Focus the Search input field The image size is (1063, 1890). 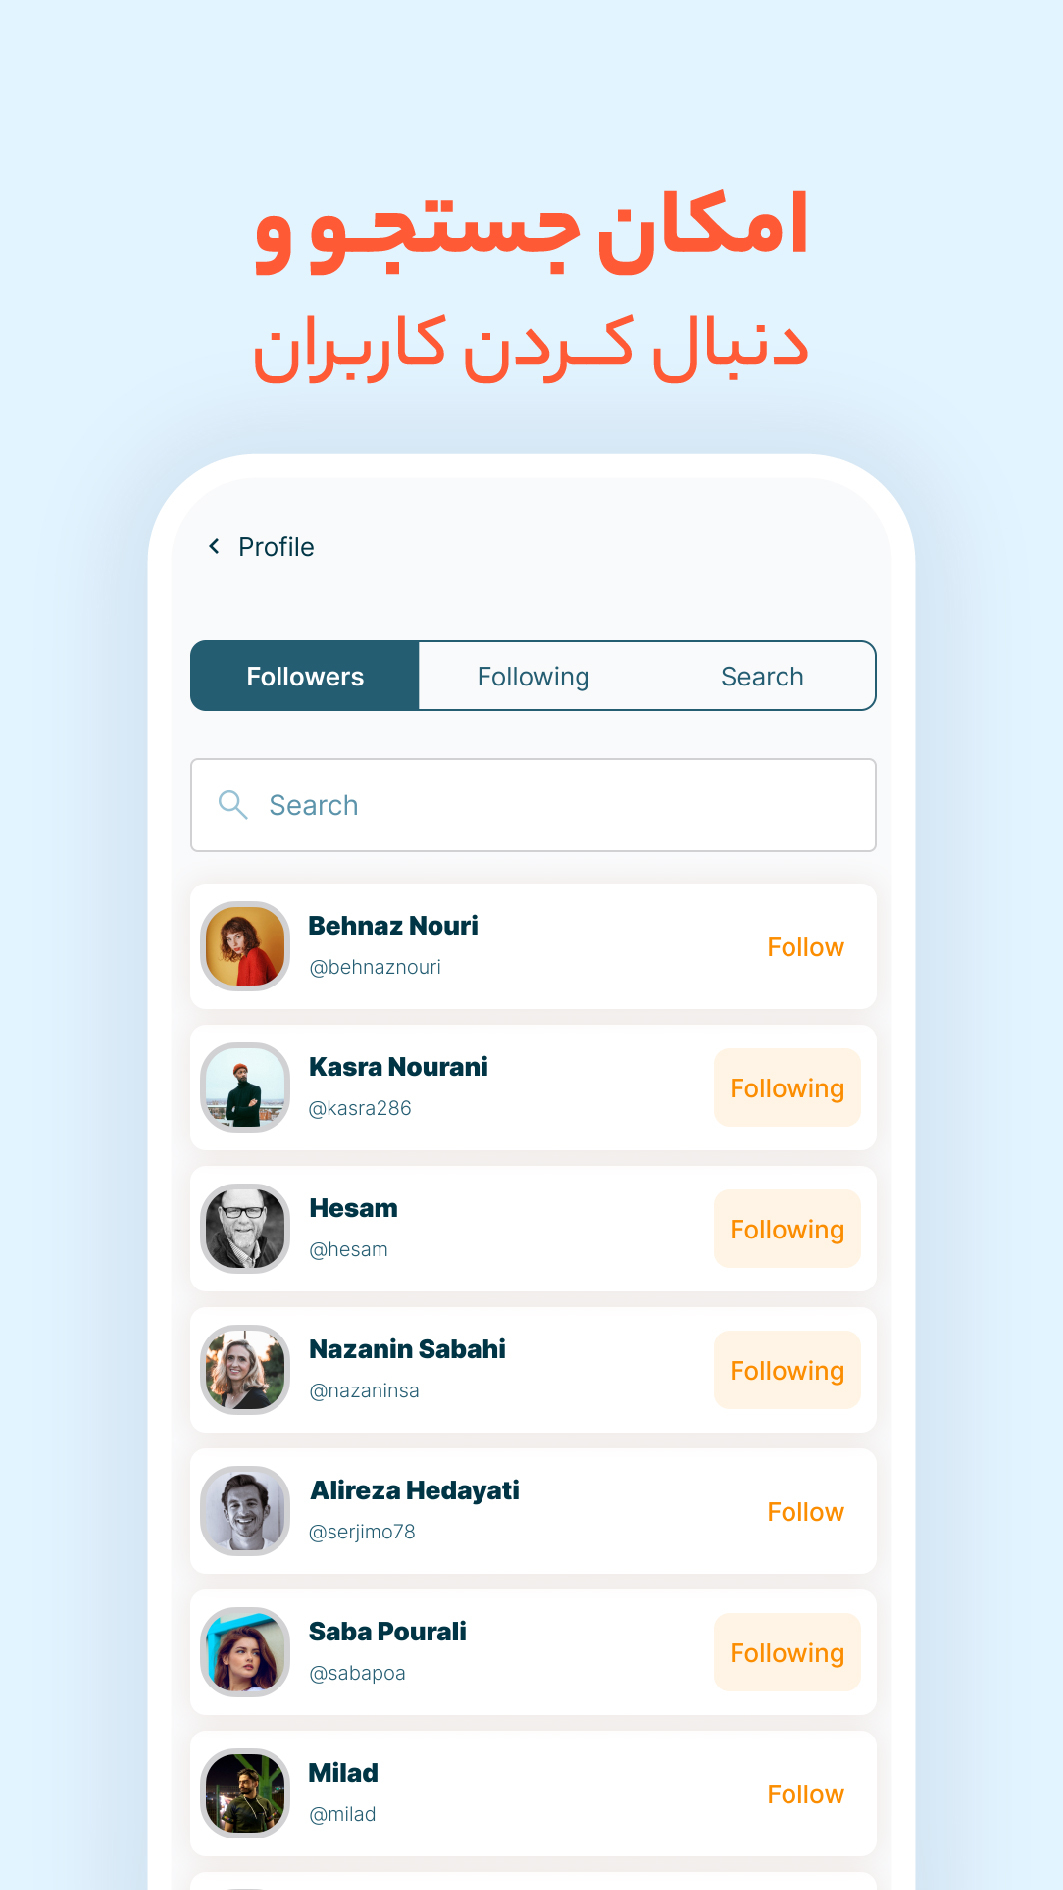533,805
